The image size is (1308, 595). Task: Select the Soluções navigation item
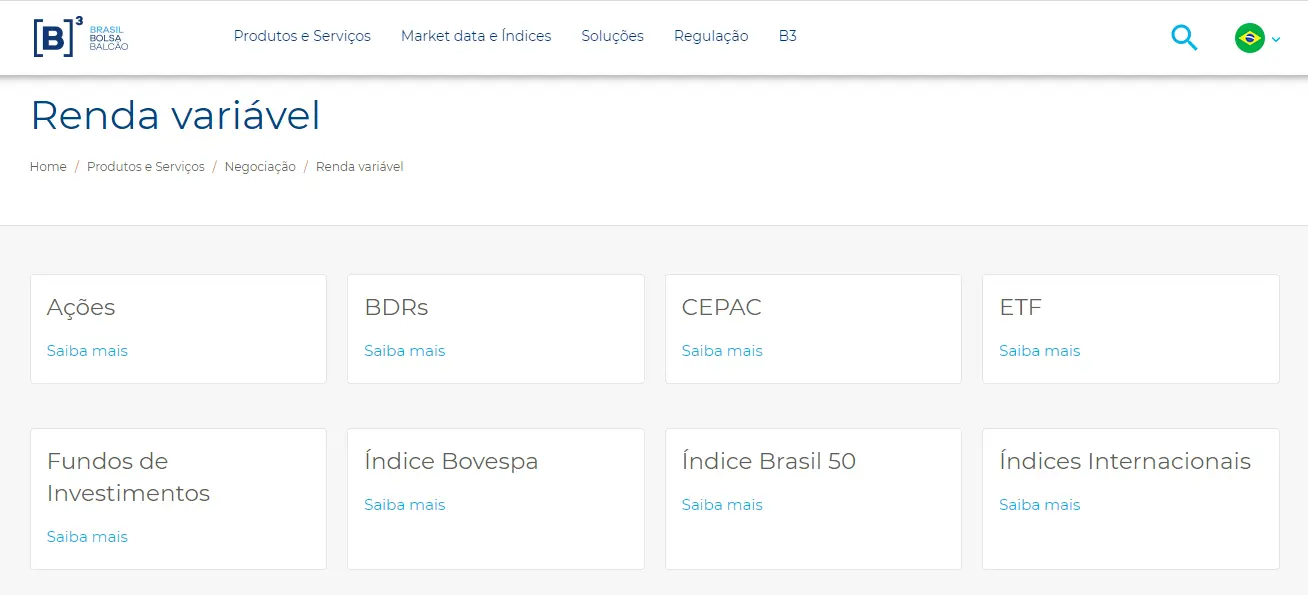612,36
